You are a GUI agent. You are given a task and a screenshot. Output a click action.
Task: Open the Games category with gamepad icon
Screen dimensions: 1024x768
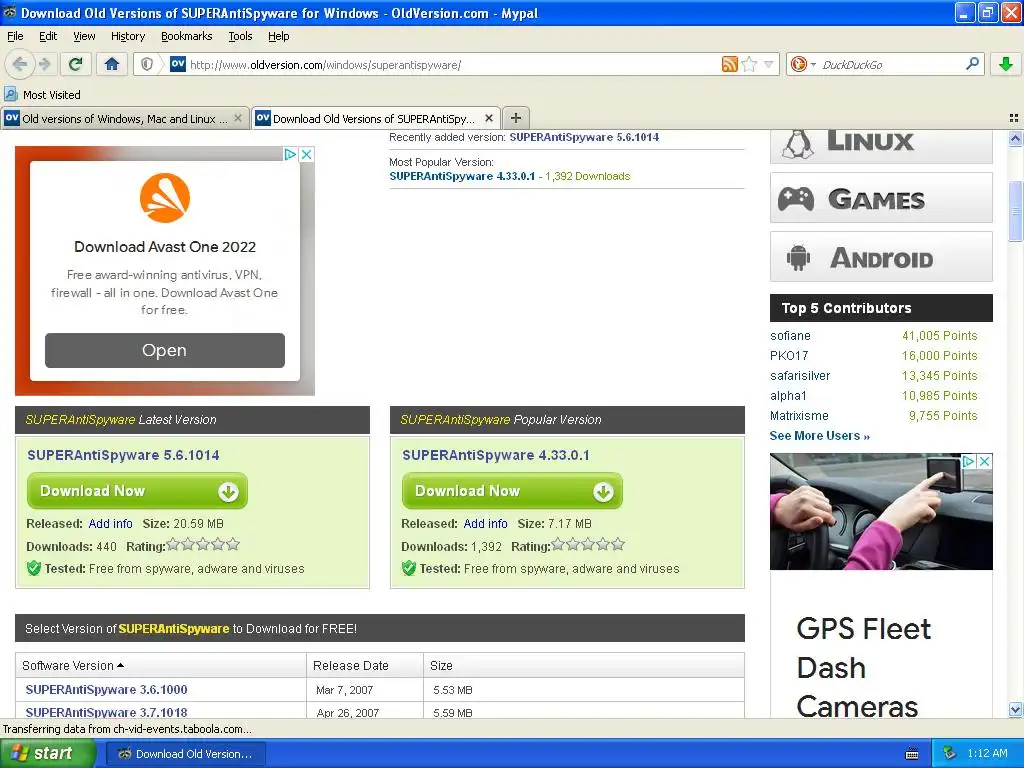(881, 198)
